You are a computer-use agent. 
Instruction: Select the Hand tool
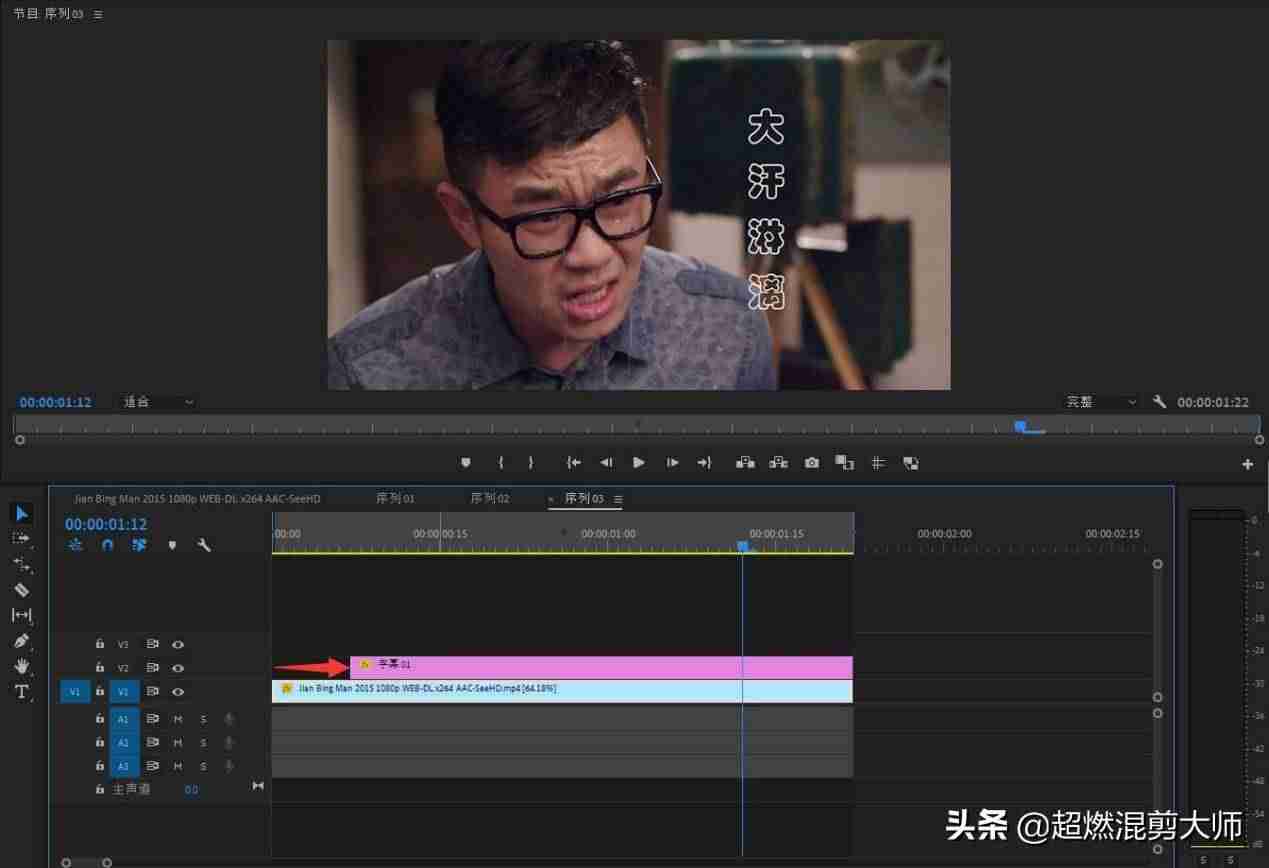21,666
